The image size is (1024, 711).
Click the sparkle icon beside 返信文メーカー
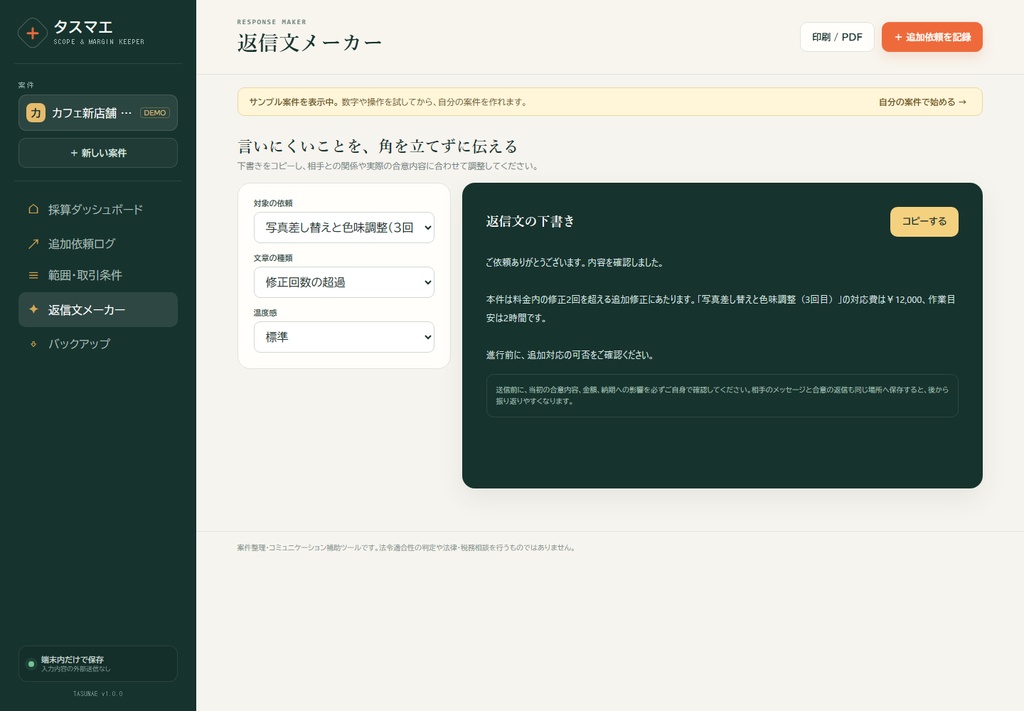[x=33, y=309]
